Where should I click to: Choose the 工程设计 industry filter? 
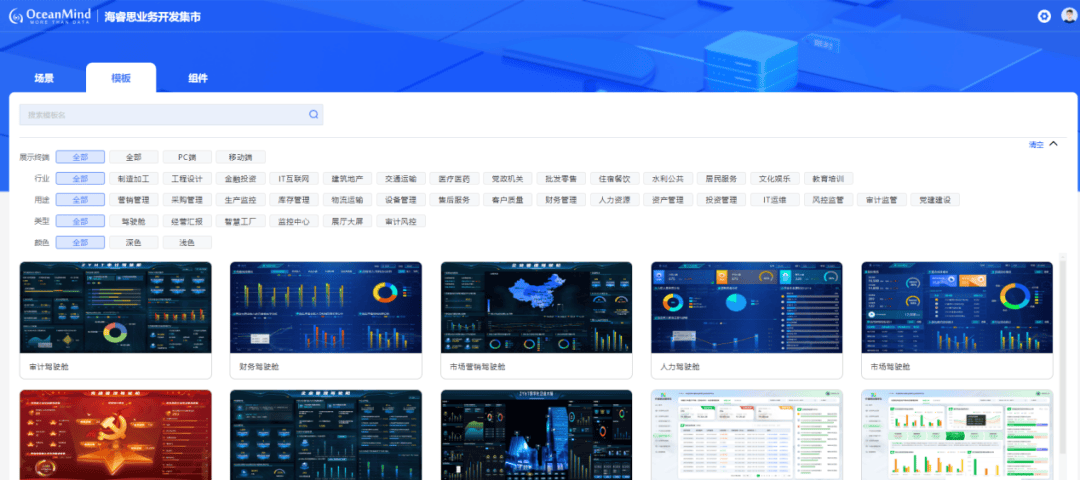click(187, 178)
